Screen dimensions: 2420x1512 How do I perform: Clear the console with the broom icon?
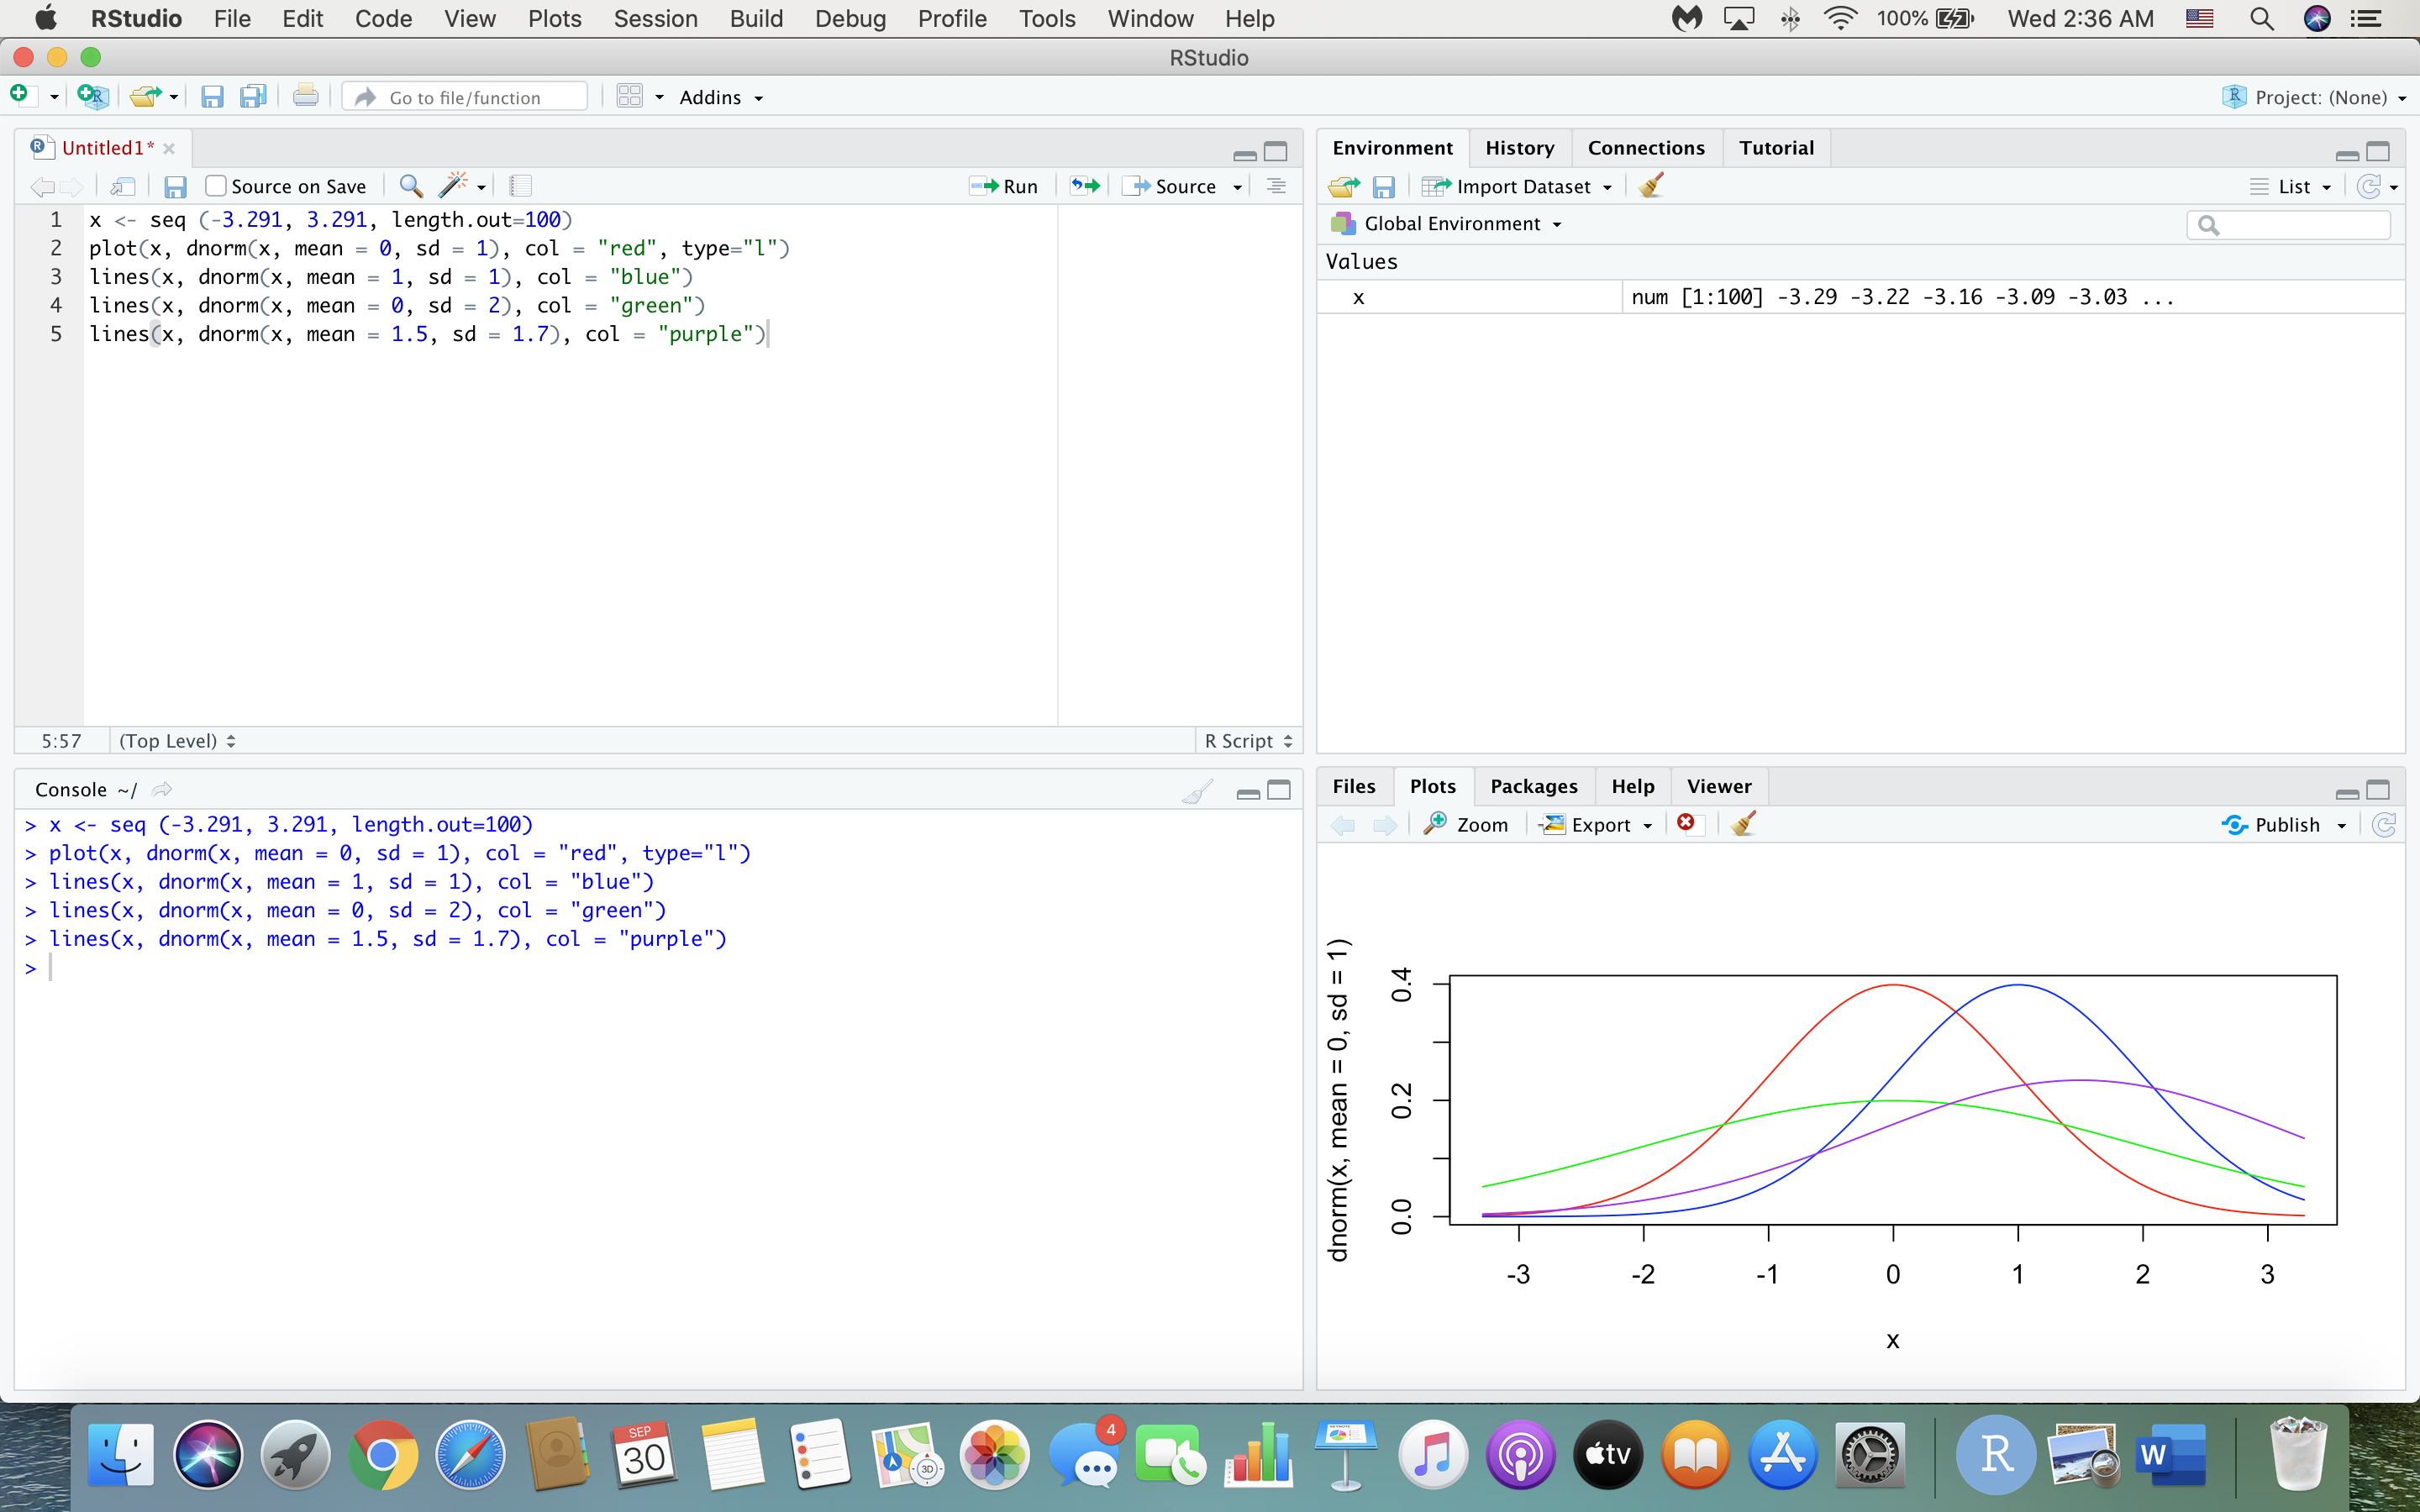[1196, 790]
